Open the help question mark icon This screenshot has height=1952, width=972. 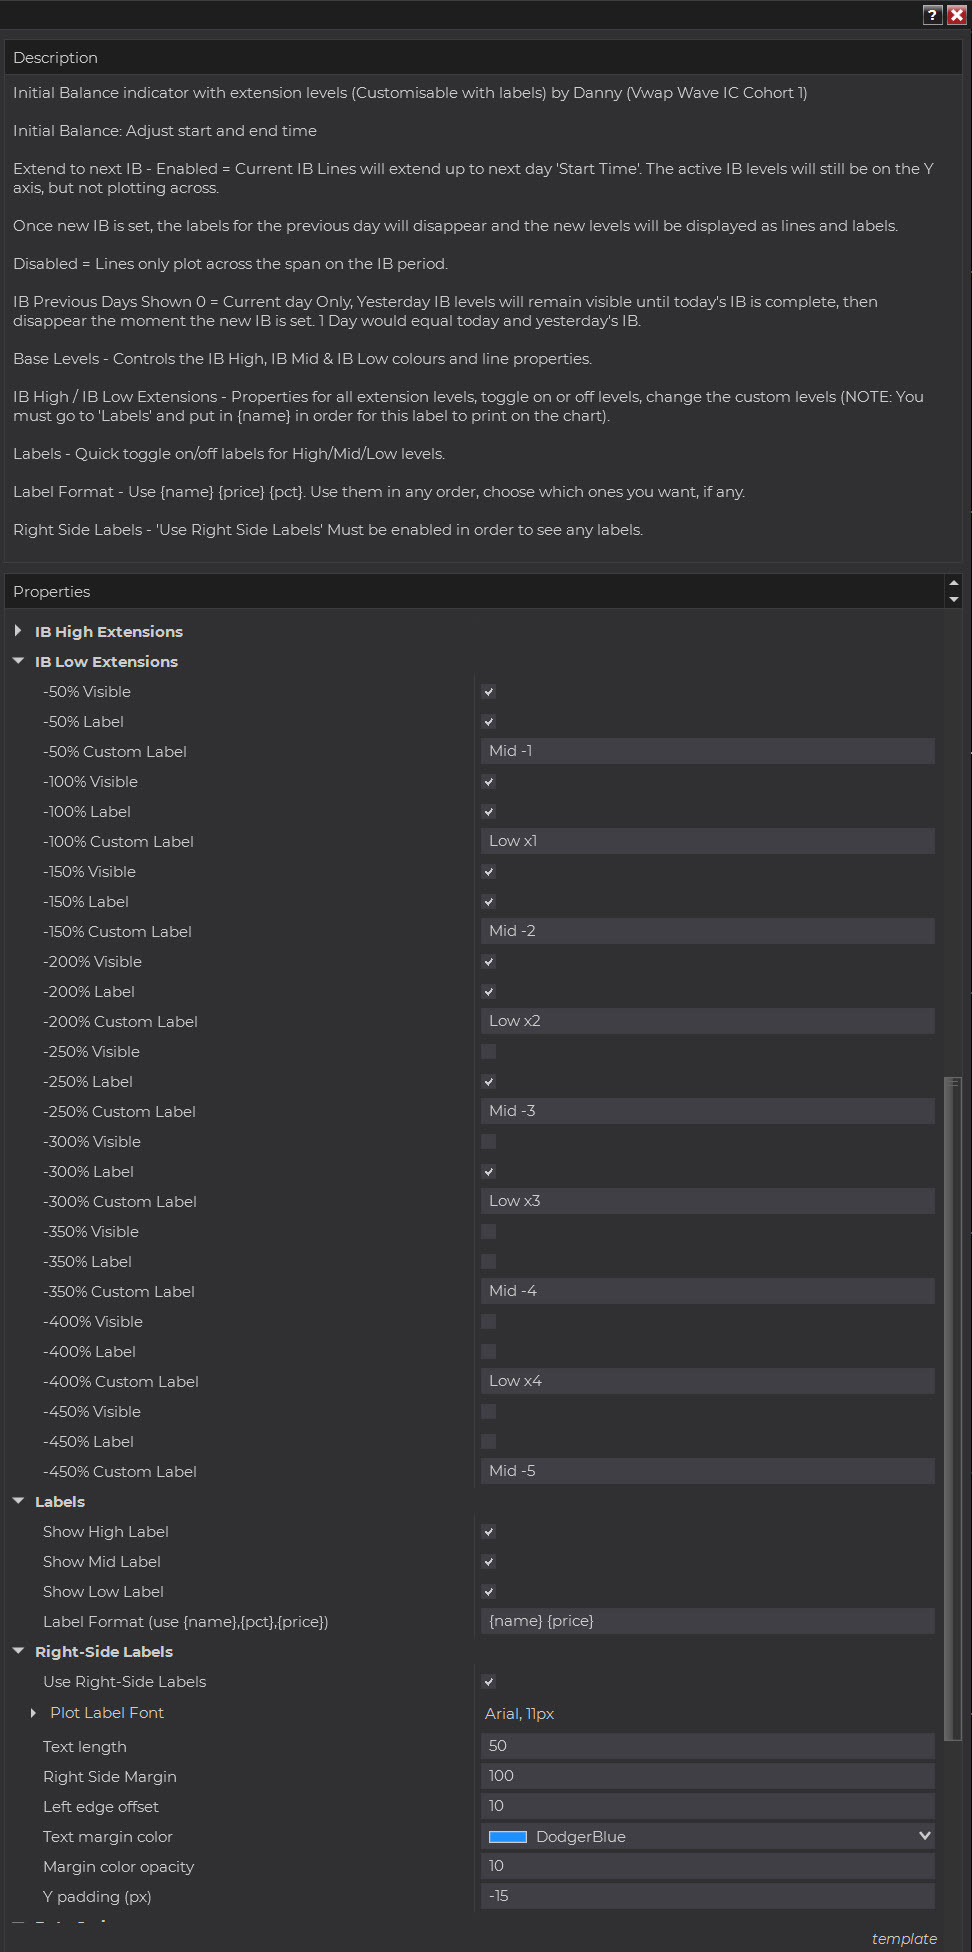tap(932, 15)
